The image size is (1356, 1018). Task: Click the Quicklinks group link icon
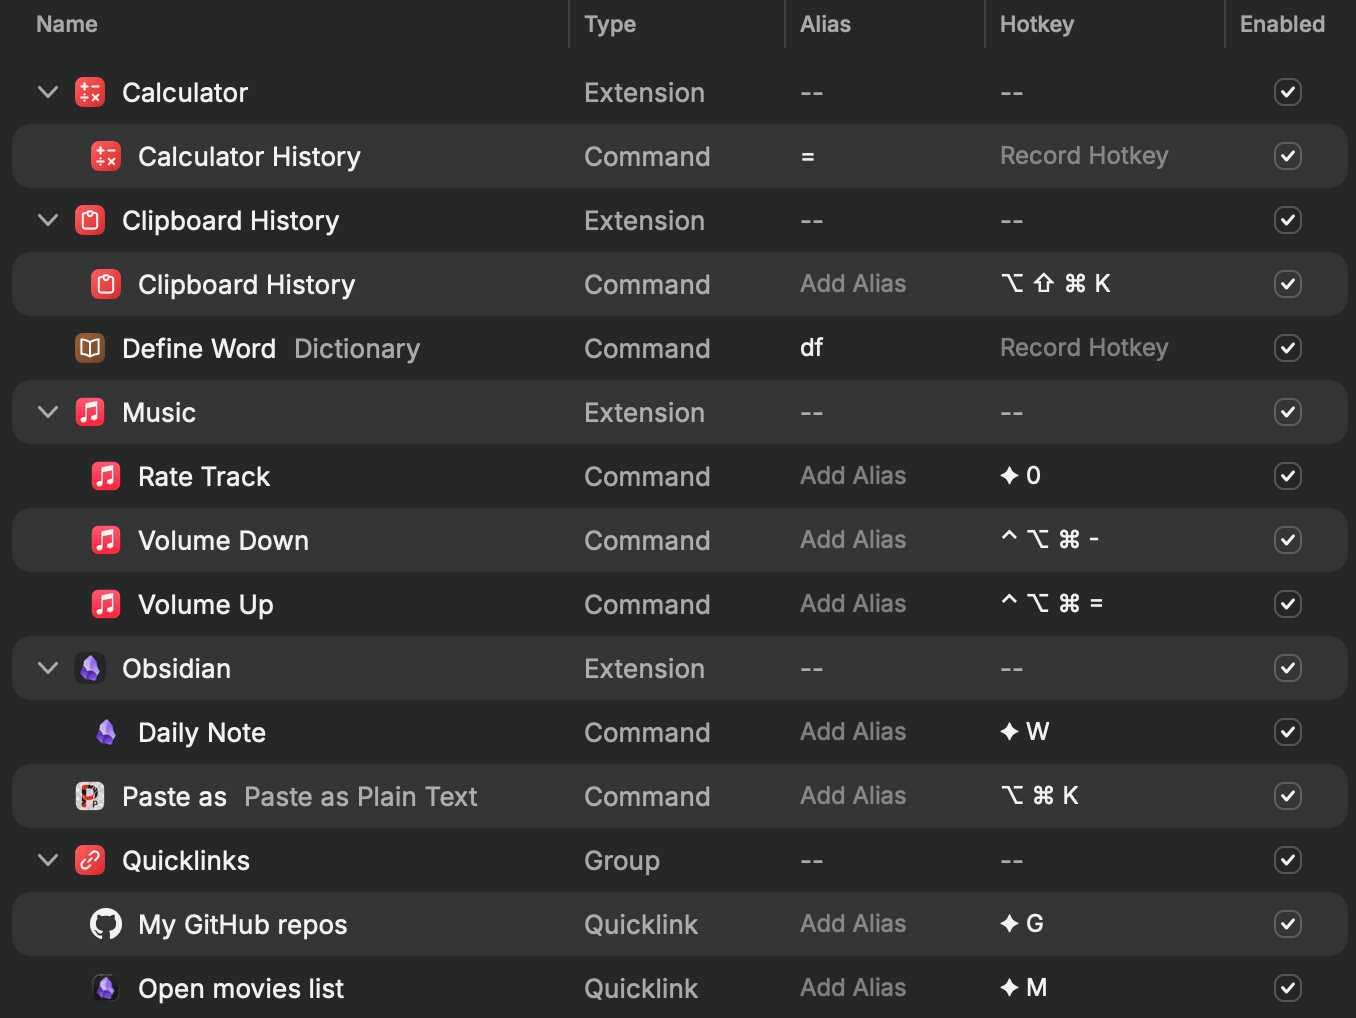click(x=90, y=860)
